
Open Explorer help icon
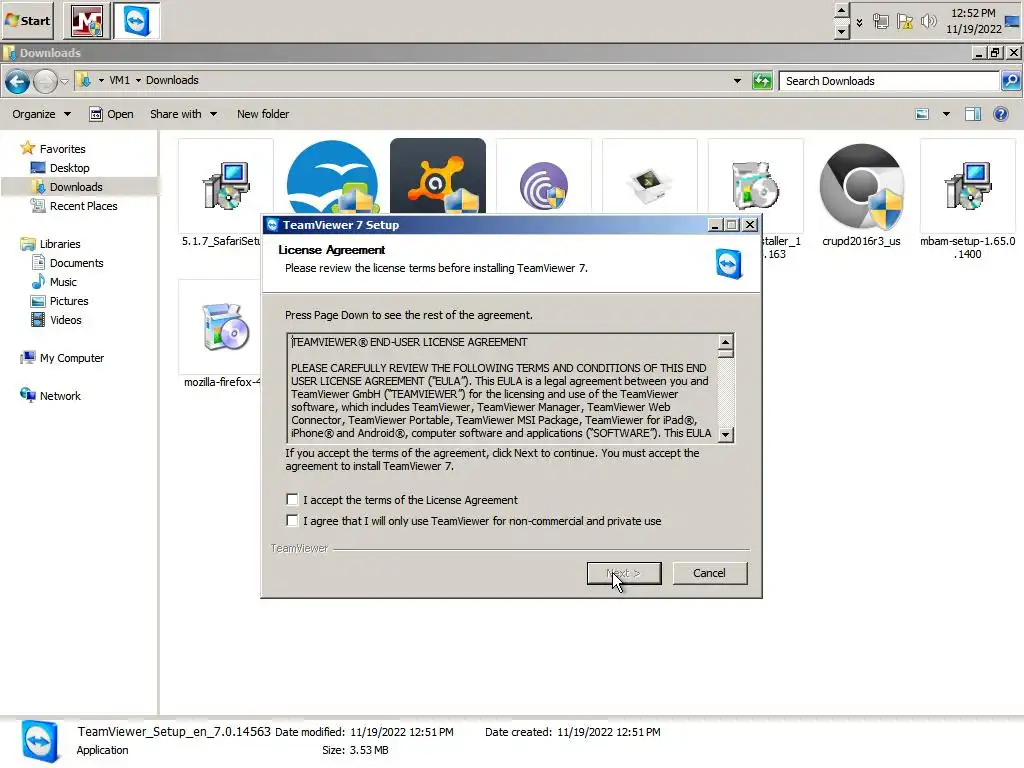click(1000, 114)
